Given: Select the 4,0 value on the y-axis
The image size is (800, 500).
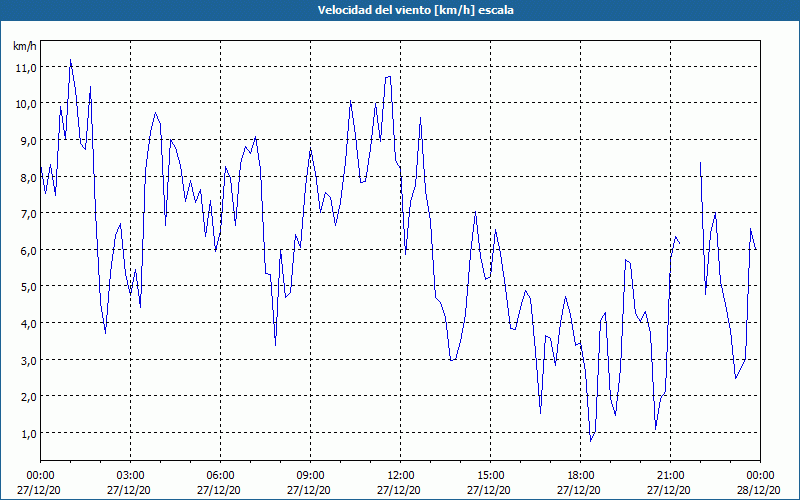Looking at the screenshot, I should point(28,323).
